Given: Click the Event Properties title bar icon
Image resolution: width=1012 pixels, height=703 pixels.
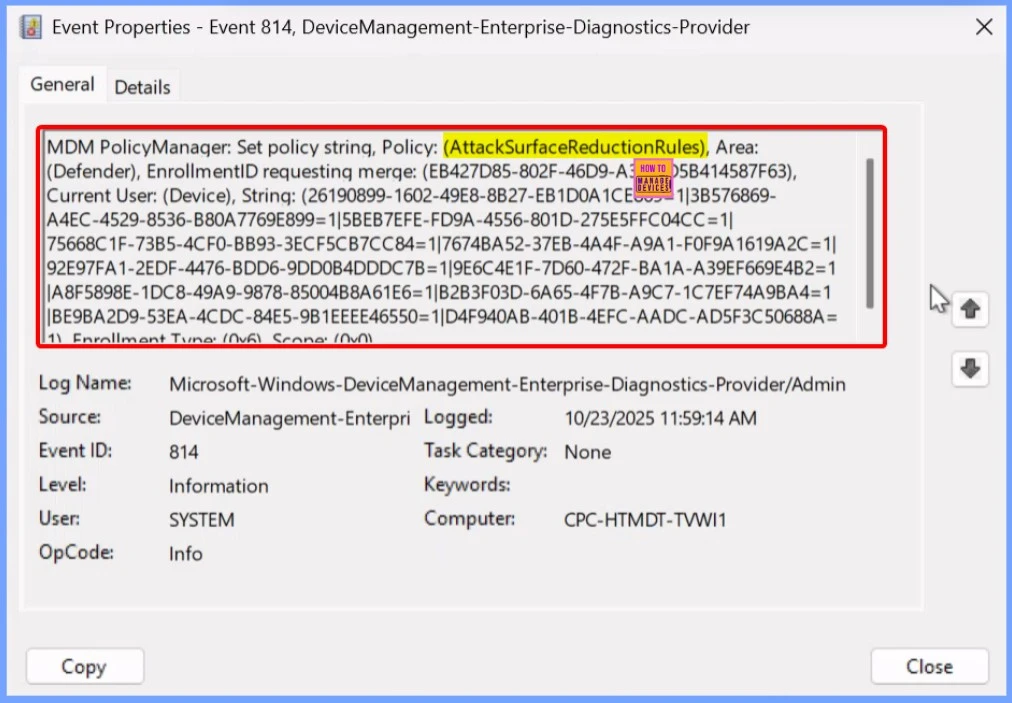Looking at the screenshot, I should click(31, 28).
